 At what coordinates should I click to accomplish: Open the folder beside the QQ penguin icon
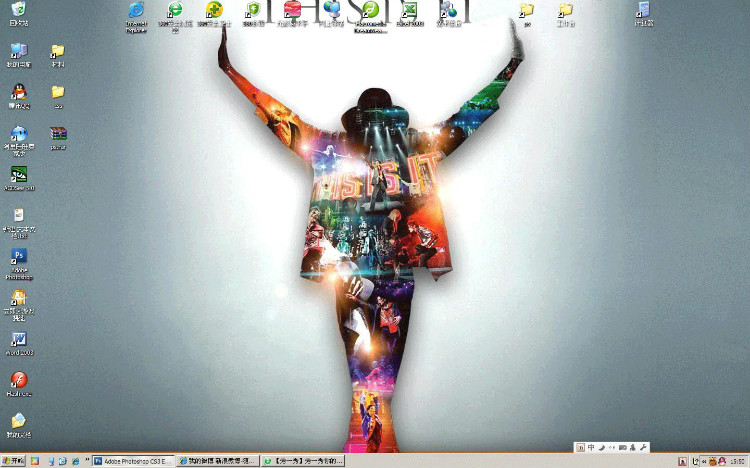pyautogui.click(x=58, y=96)
